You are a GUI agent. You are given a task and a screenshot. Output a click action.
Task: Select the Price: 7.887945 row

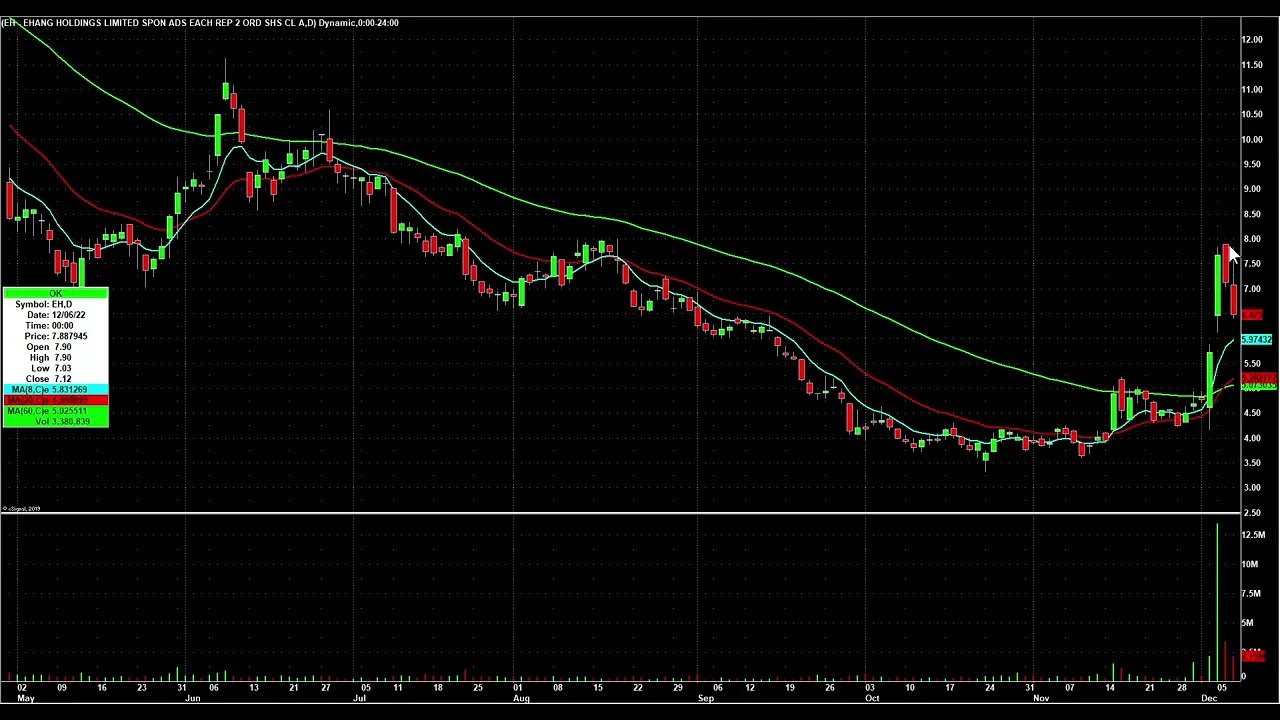point(56,336)
